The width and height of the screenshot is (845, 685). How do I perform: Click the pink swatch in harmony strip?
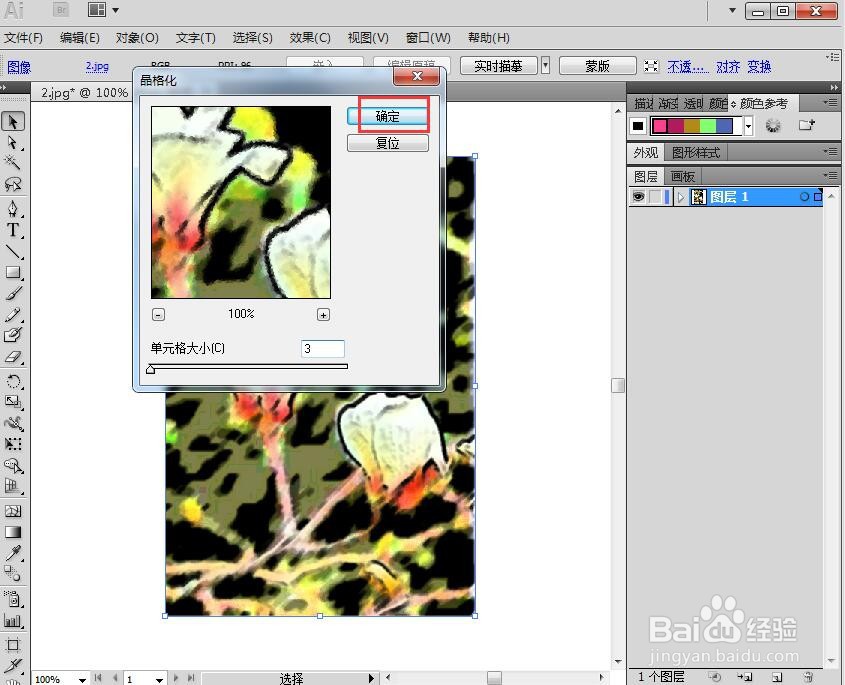660,126
